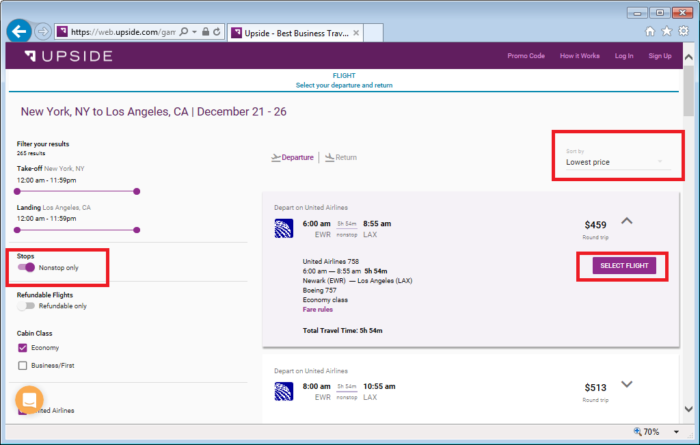Open the Sort by Lowest price dropdown
Screen dimensions: 700x445
pos(617,162)
